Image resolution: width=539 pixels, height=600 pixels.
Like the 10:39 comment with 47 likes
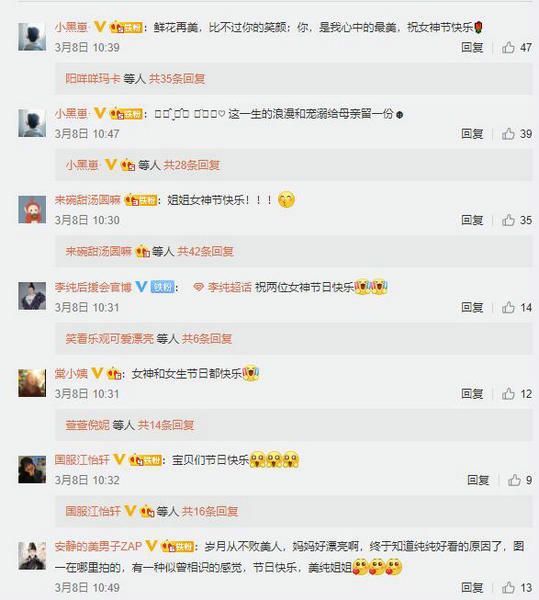(x=508, y=47)
